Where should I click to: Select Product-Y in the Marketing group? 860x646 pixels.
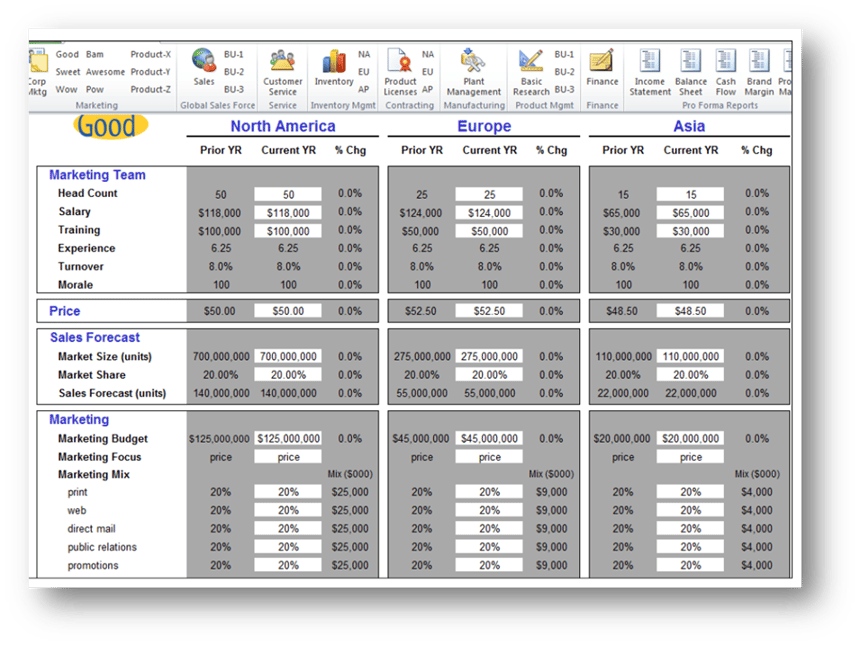click(x=150, y=71)
